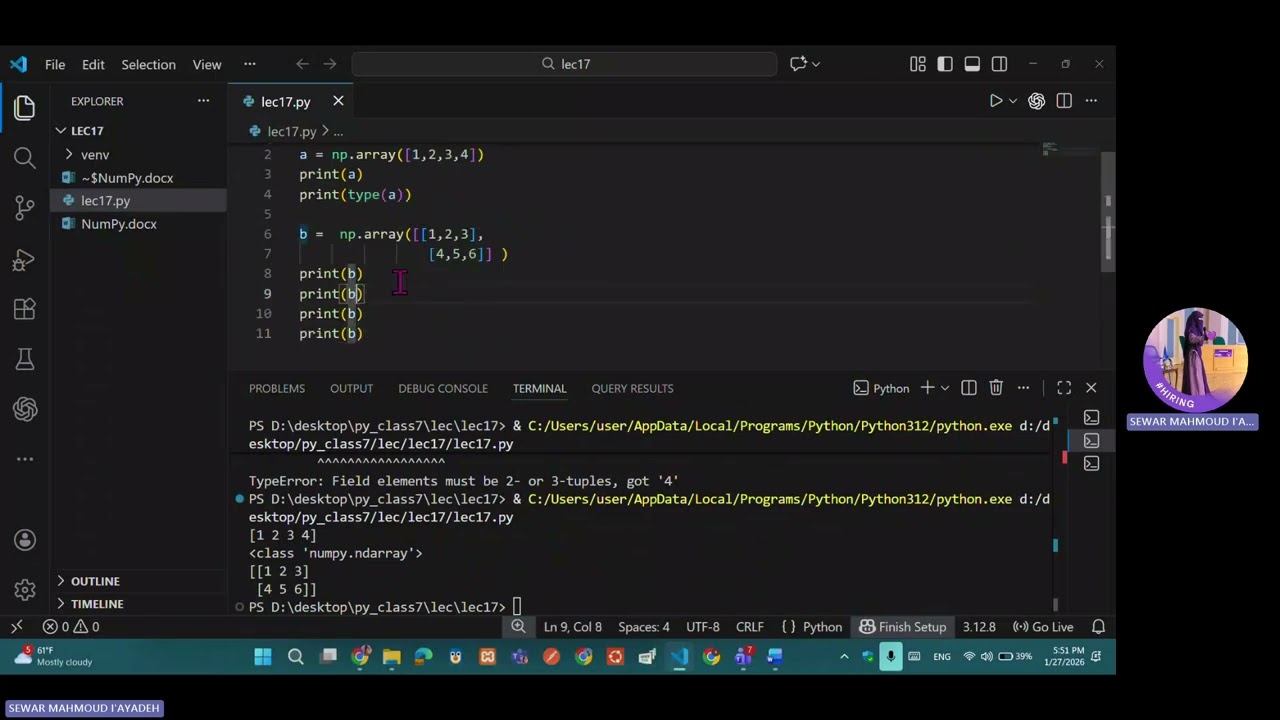
Task: Click the OpenAI icon in the editor toolbar
Action: click(1036, 101)
